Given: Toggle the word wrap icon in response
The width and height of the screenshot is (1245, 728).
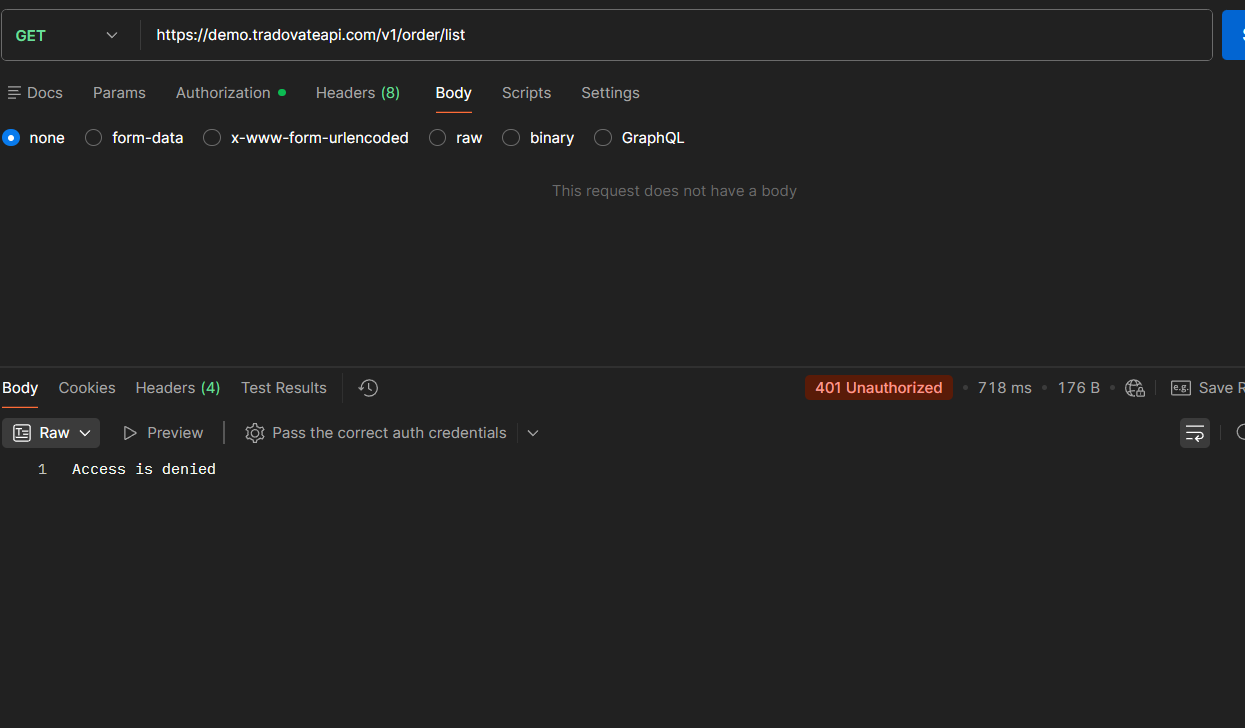Looking at the screenshot, I should pos(1194,433).
